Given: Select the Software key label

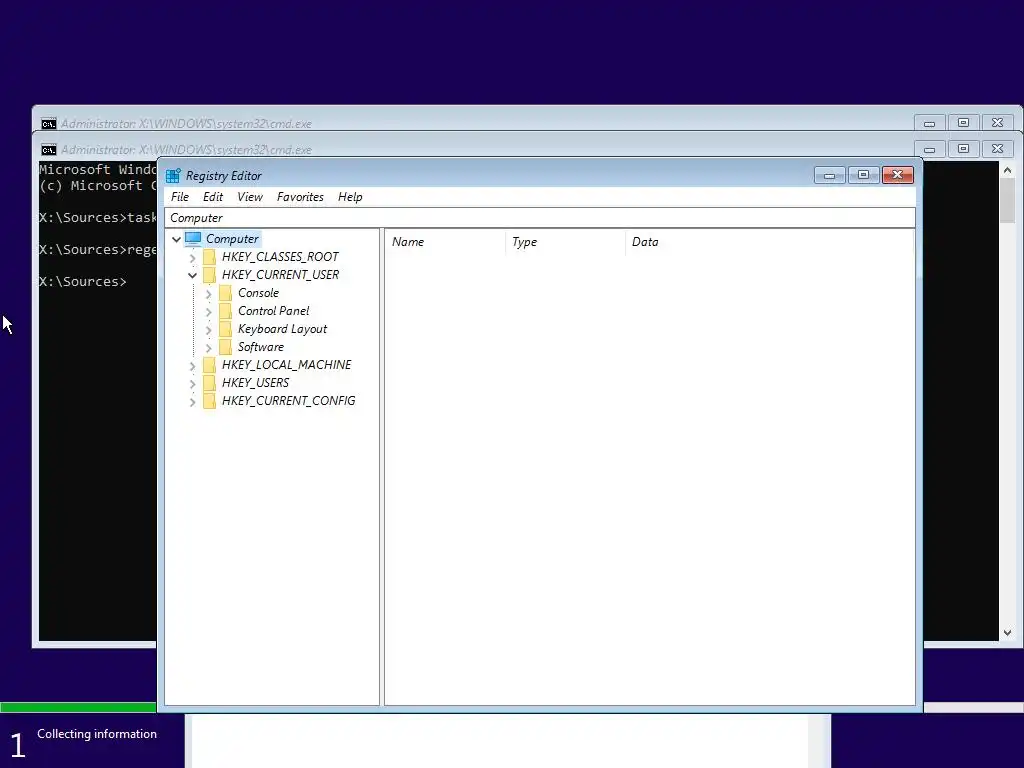Looking at the screenshot, I should (261, 347).
